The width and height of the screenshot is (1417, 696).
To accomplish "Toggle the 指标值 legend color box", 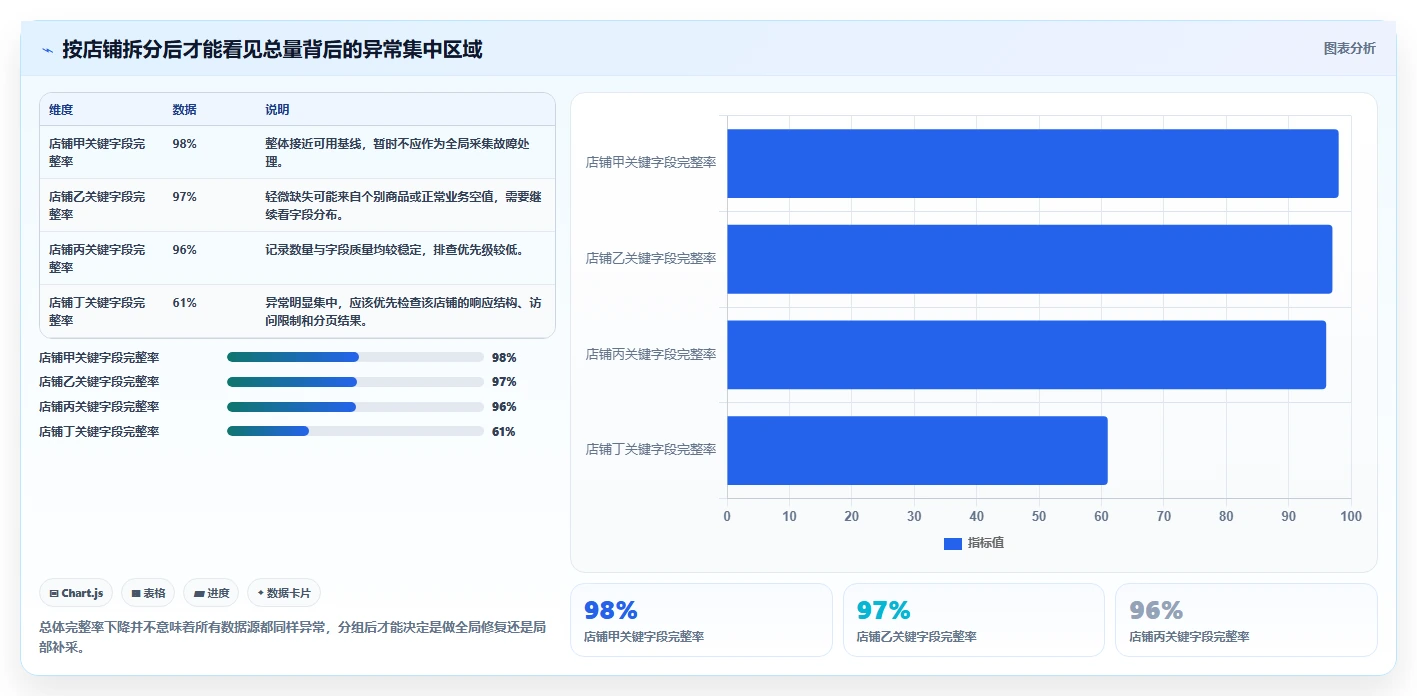I will pyautogui.click(x=953, y=543).
